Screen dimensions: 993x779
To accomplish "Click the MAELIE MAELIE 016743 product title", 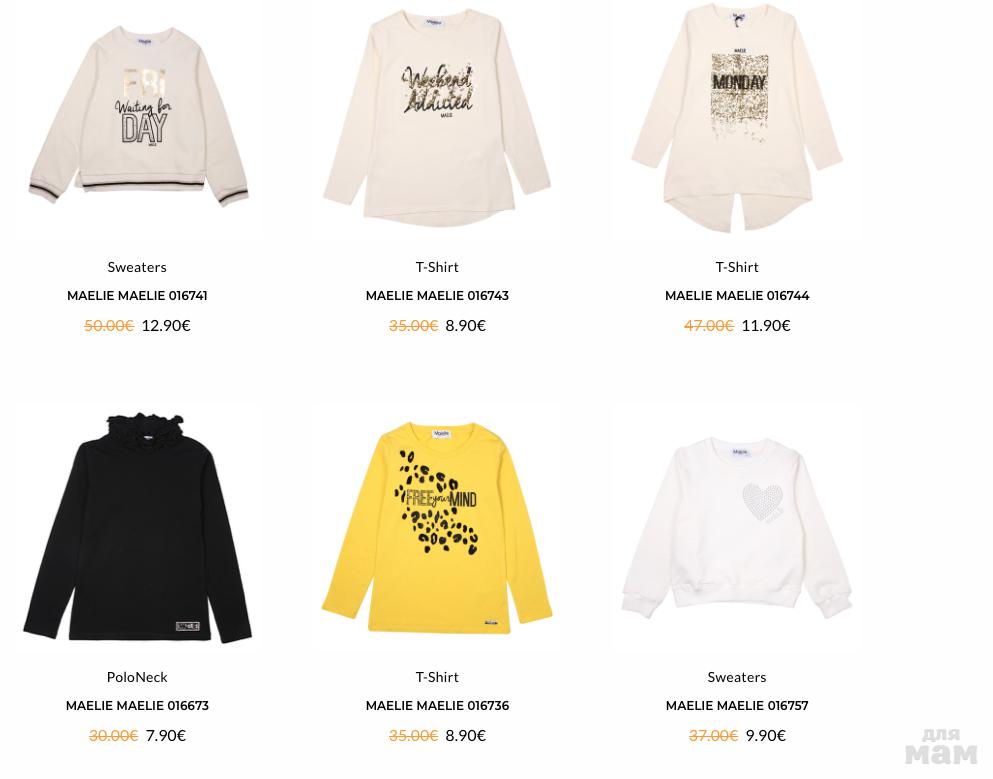I will coord(437,296).
